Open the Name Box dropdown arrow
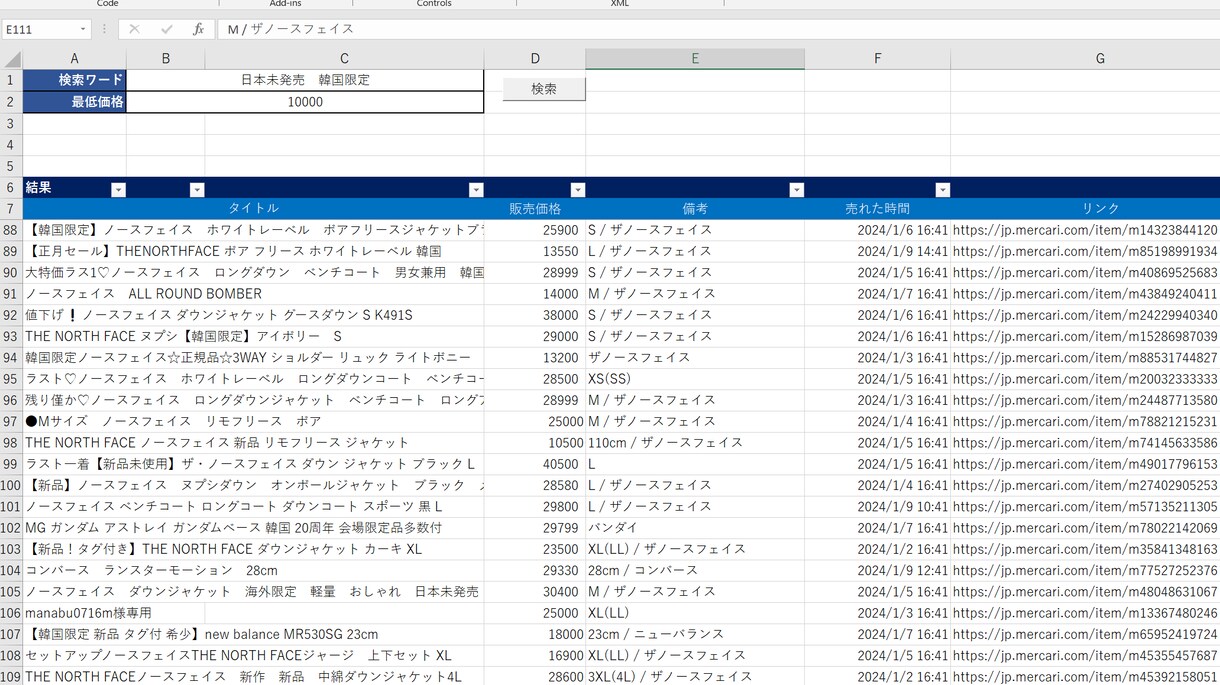 pos(83,29)
